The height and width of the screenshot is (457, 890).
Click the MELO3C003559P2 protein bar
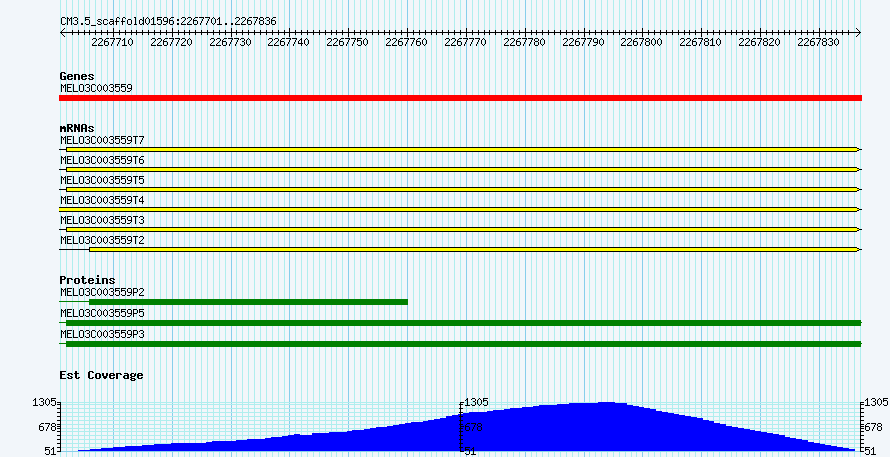coord(234,302)
